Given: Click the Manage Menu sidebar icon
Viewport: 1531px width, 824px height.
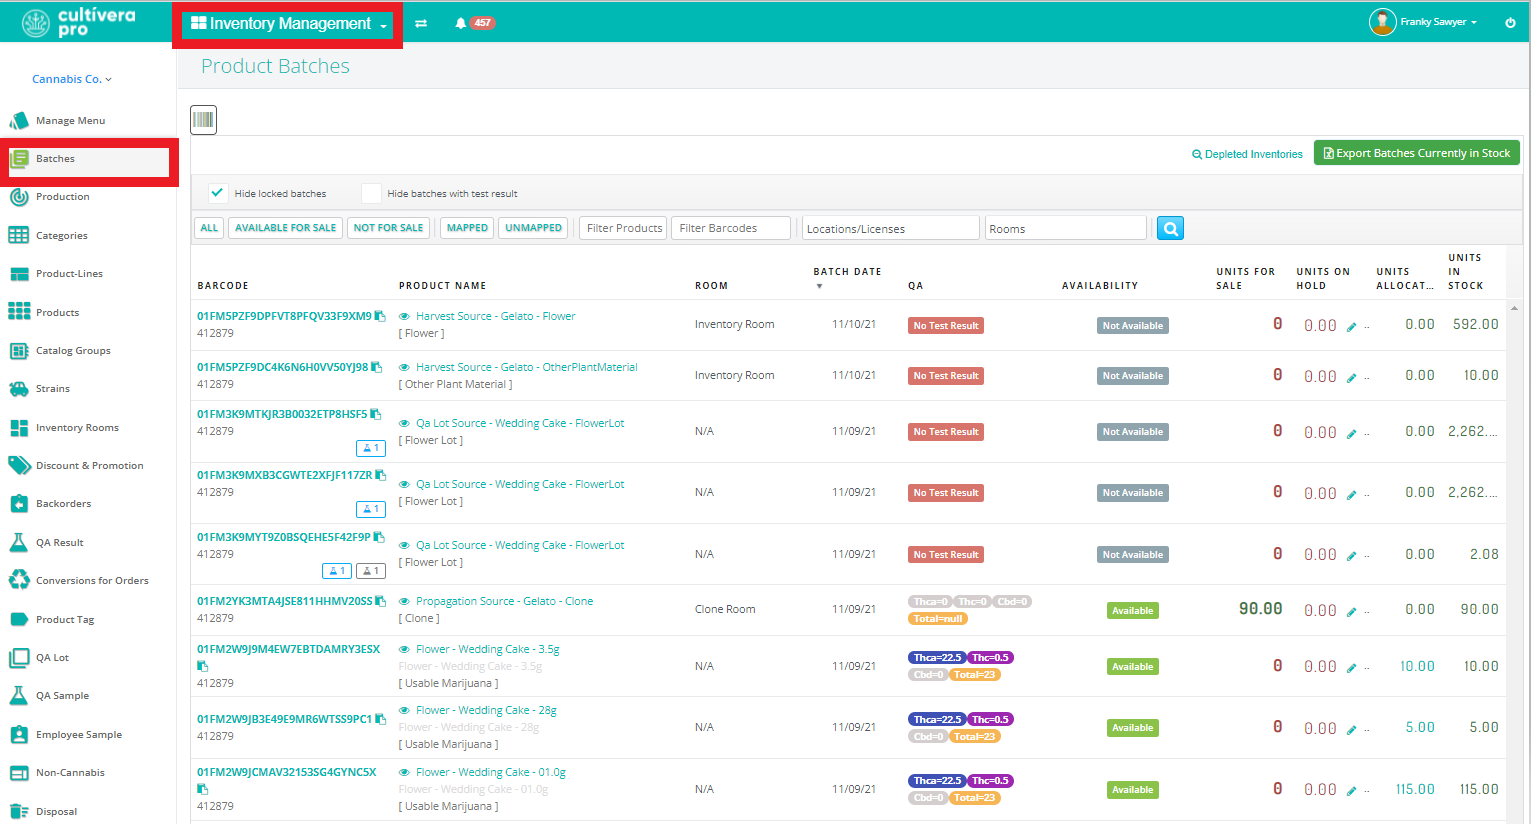Looking at the screenshot, I should point(18,121).
